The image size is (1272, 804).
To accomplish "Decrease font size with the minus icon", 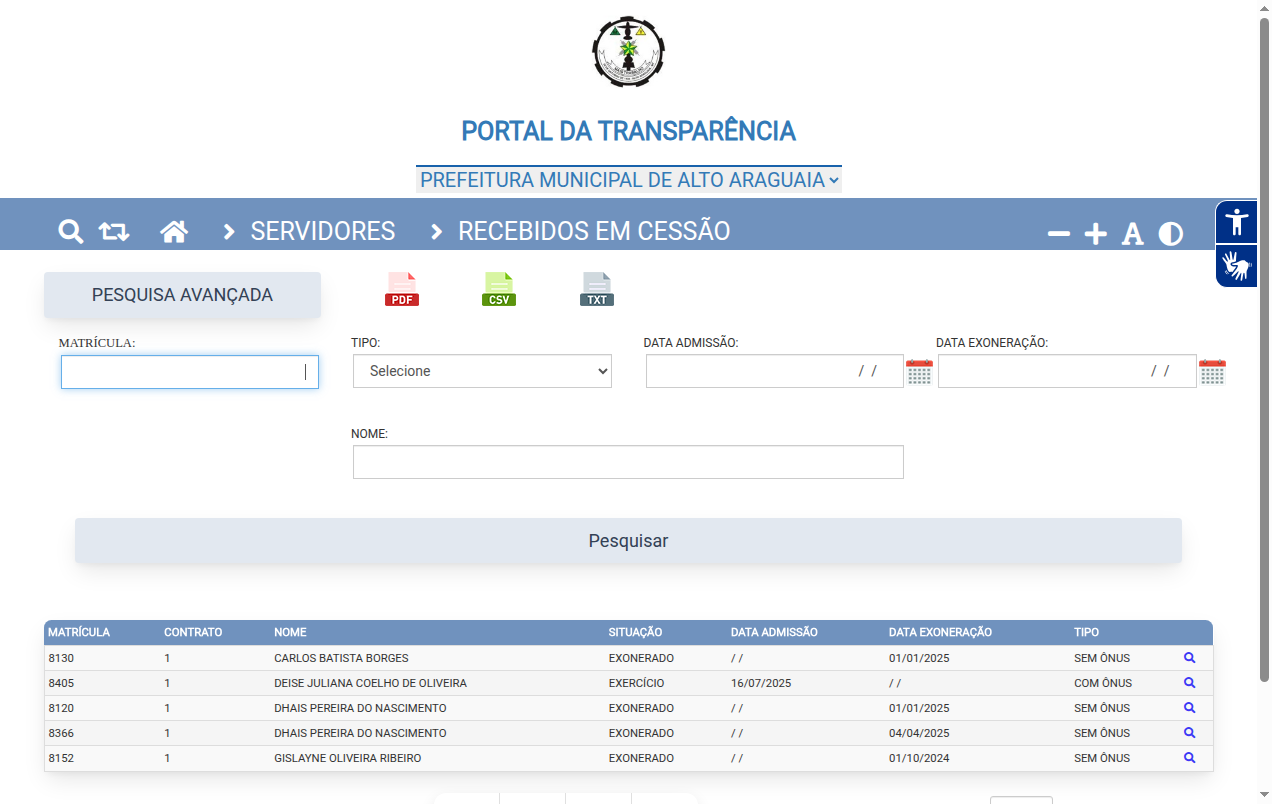I will click(x=1059, y=234).
